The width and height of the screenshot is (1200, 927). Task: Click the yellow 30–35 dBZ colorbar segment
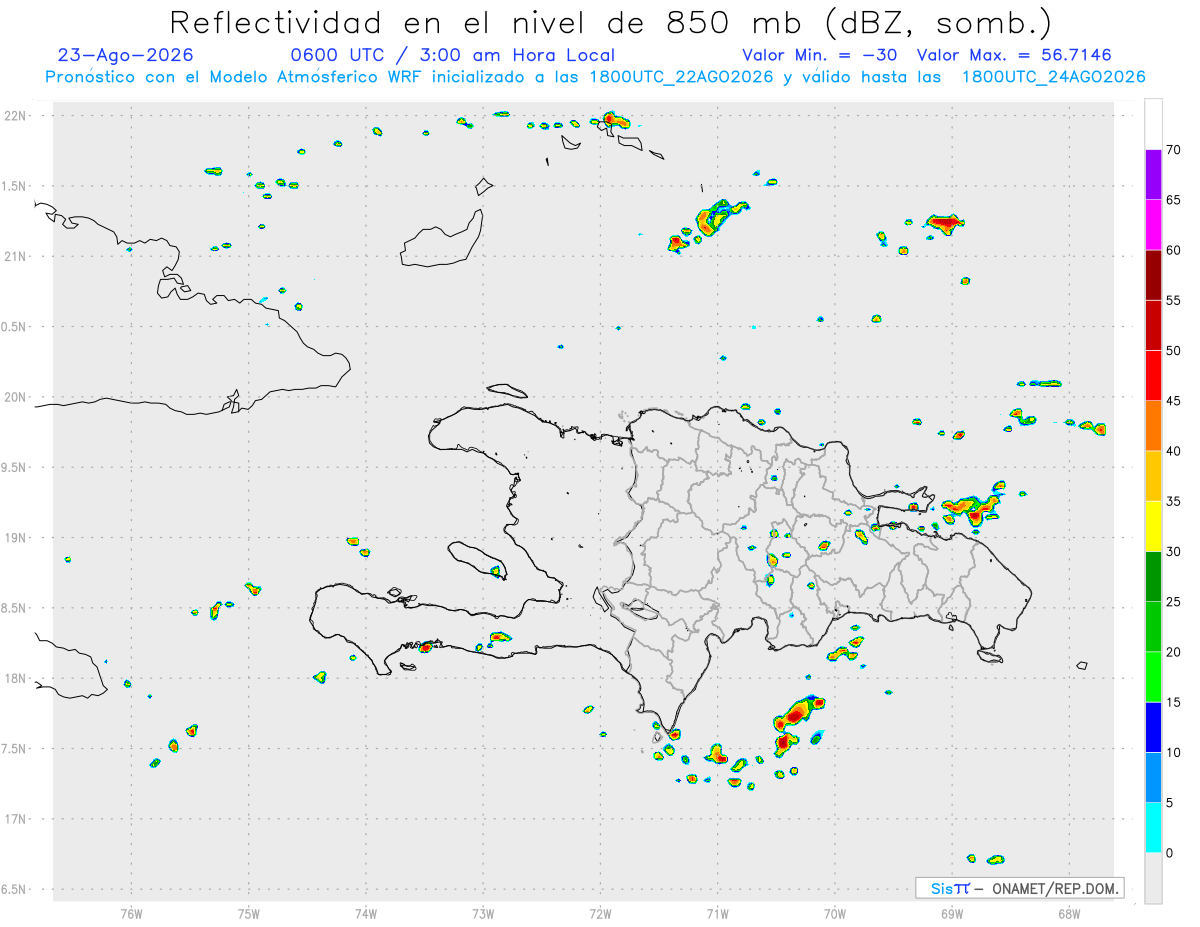(1153, 526)
